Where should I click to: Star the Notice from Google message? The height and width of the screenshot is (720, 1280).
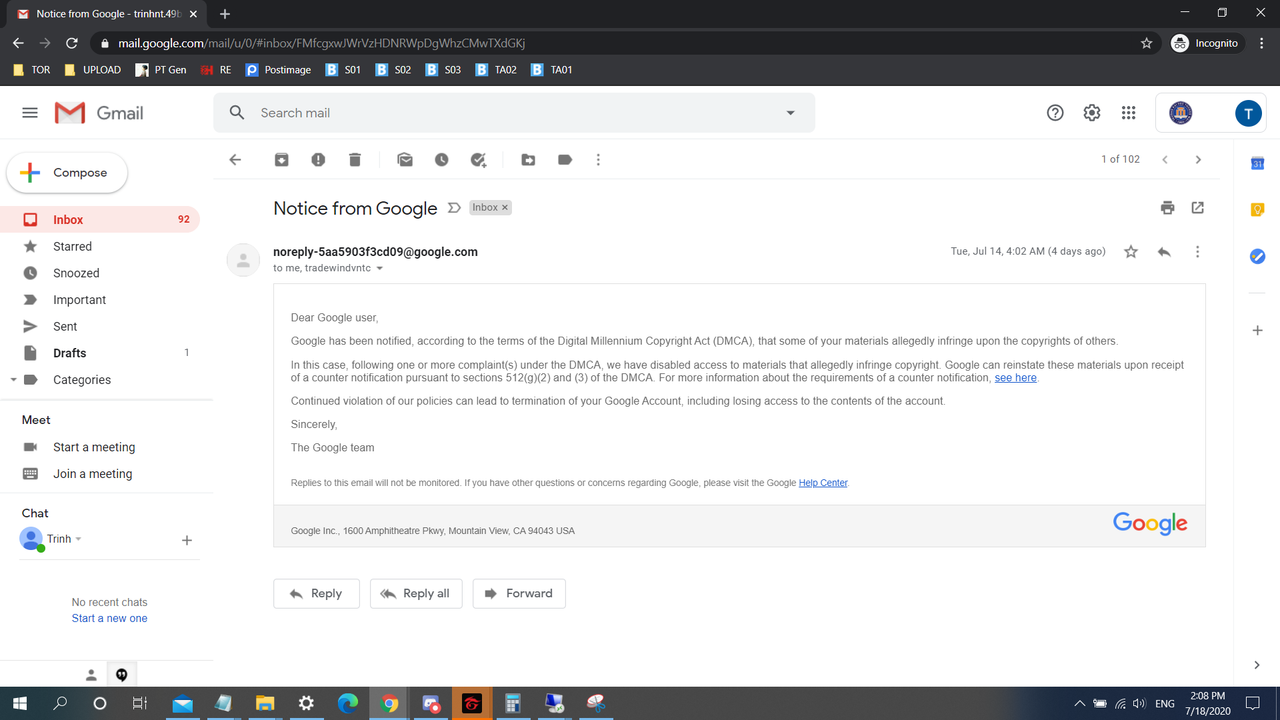[1131, 252]
